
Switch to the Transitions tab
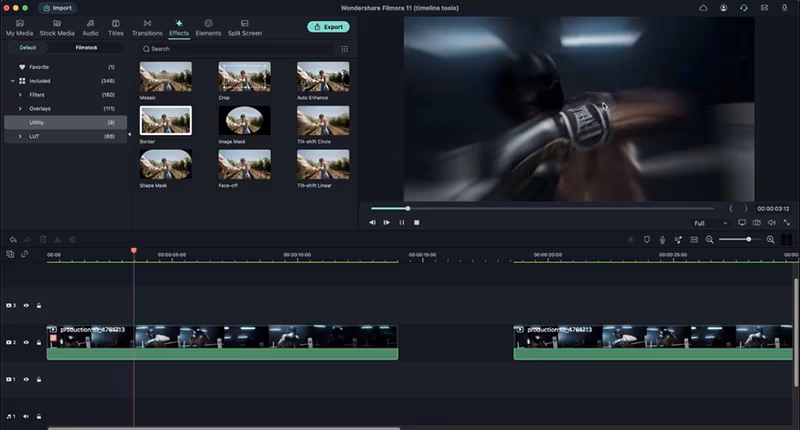(147, 28)
